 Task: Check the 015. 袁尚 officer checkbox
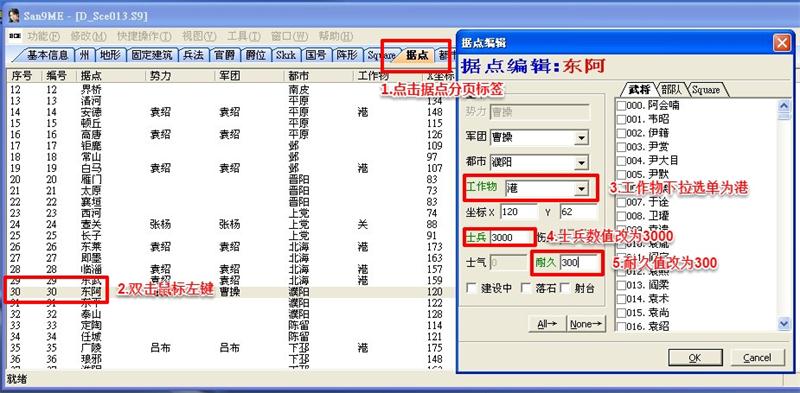tap(621, 312)
